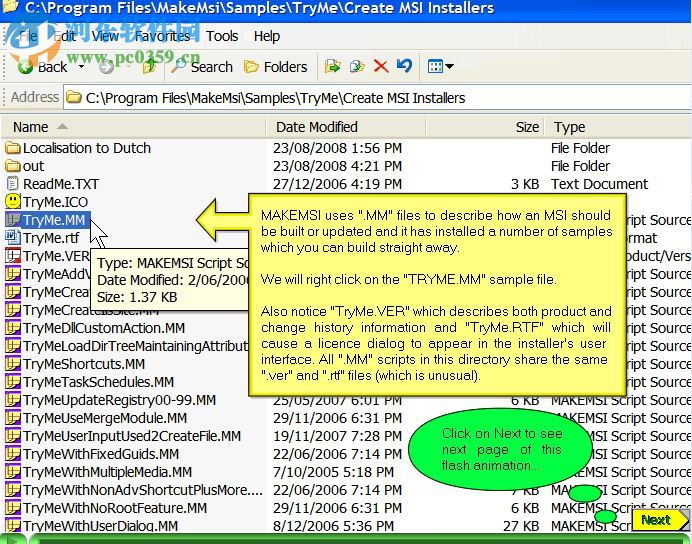The width and height of the screenshot is (692, 544).
Task: Open the Favorites menu
Action: pyautogui.click(x=162, y=36)
